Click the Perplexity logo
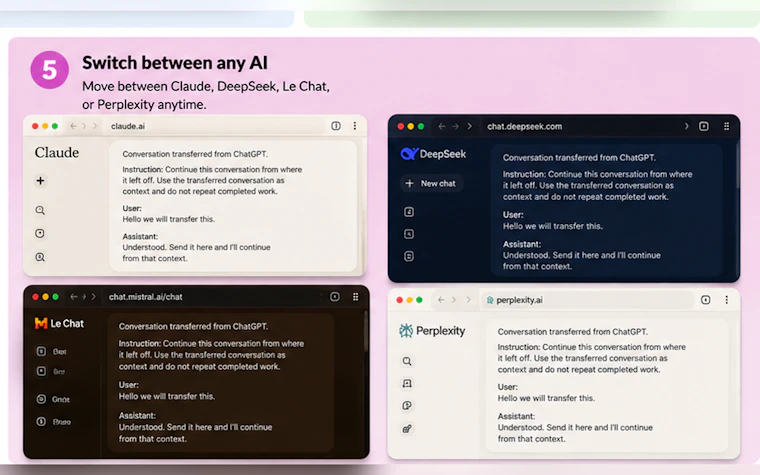This screenshot has height=475, width=760. 432,331
